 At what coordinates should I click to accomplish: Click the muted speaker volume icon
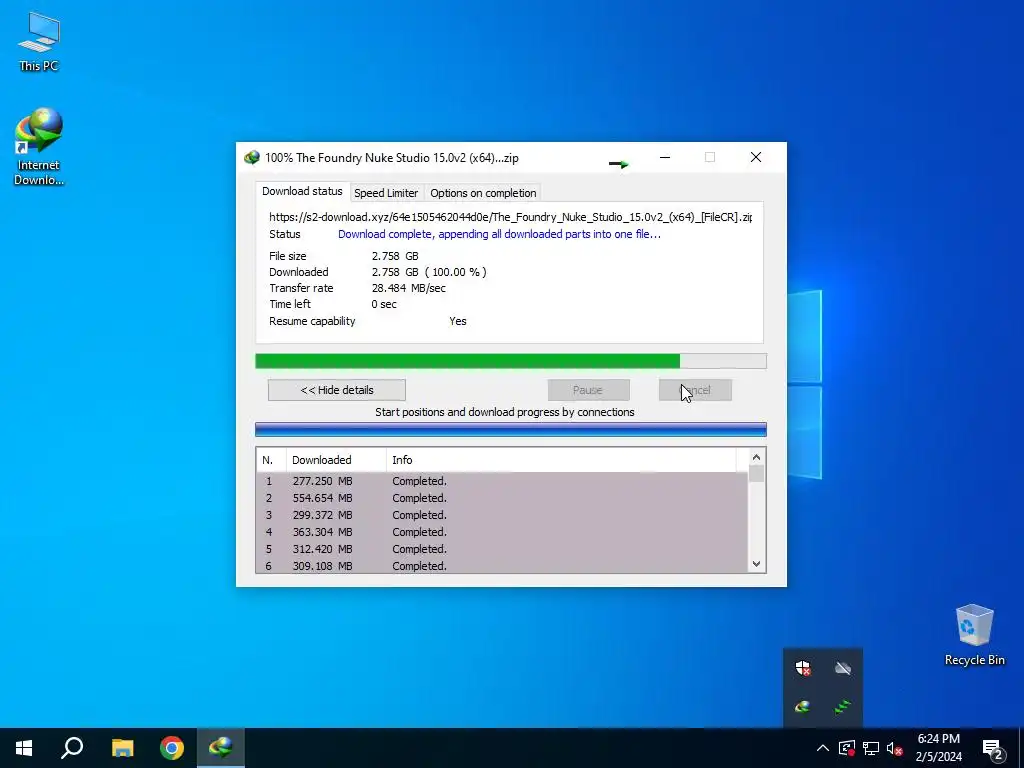click(x=894, y=748)
